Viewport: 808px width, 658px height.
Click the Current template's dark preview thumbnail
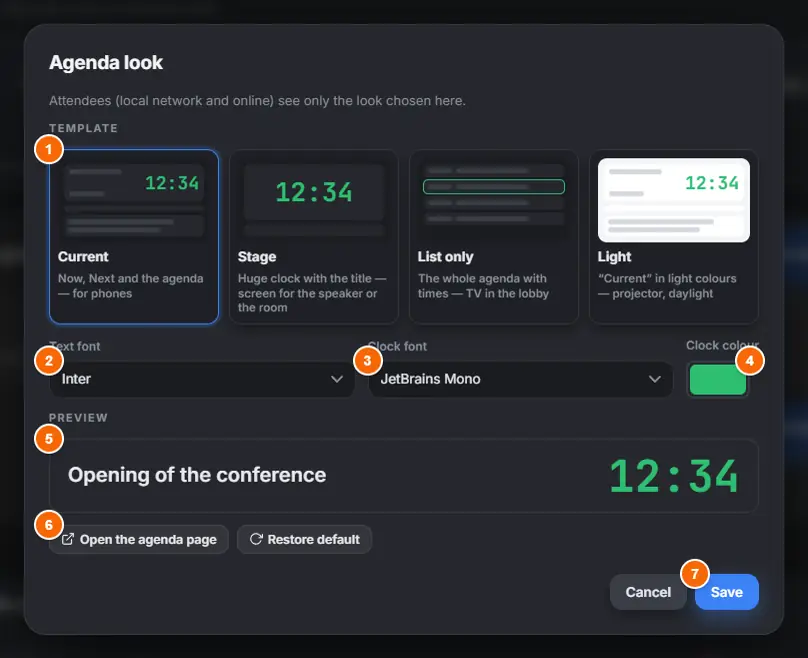[x=134, y=198]
